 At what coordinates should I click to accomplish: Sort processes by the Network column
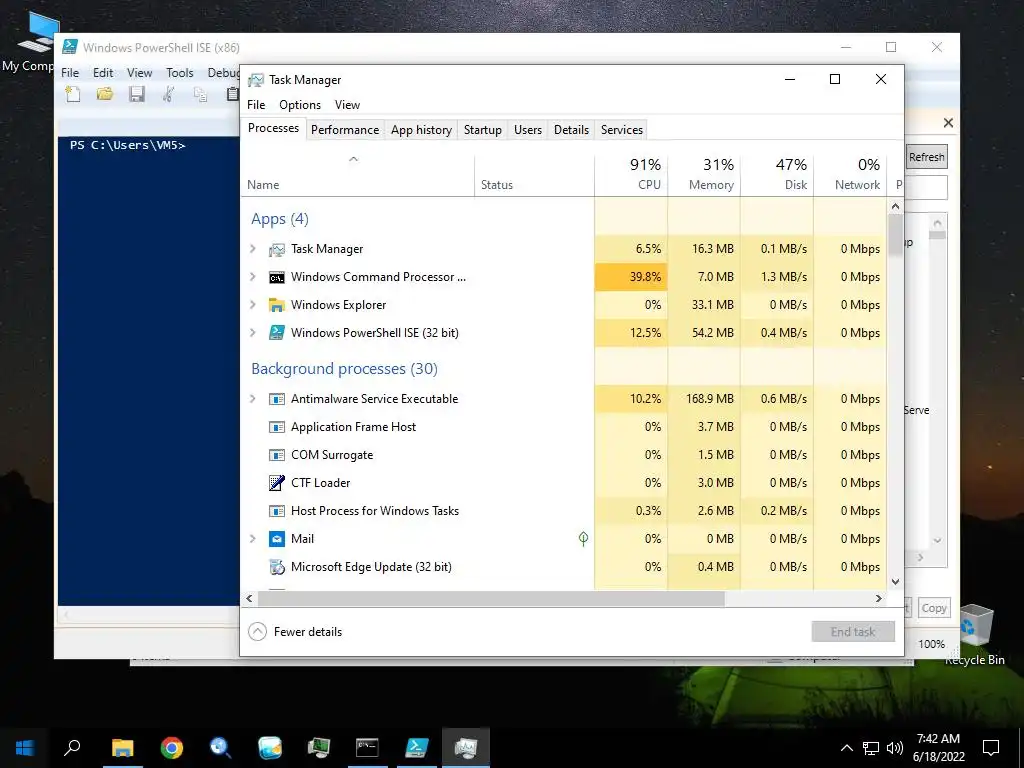[x=850, y=174]
